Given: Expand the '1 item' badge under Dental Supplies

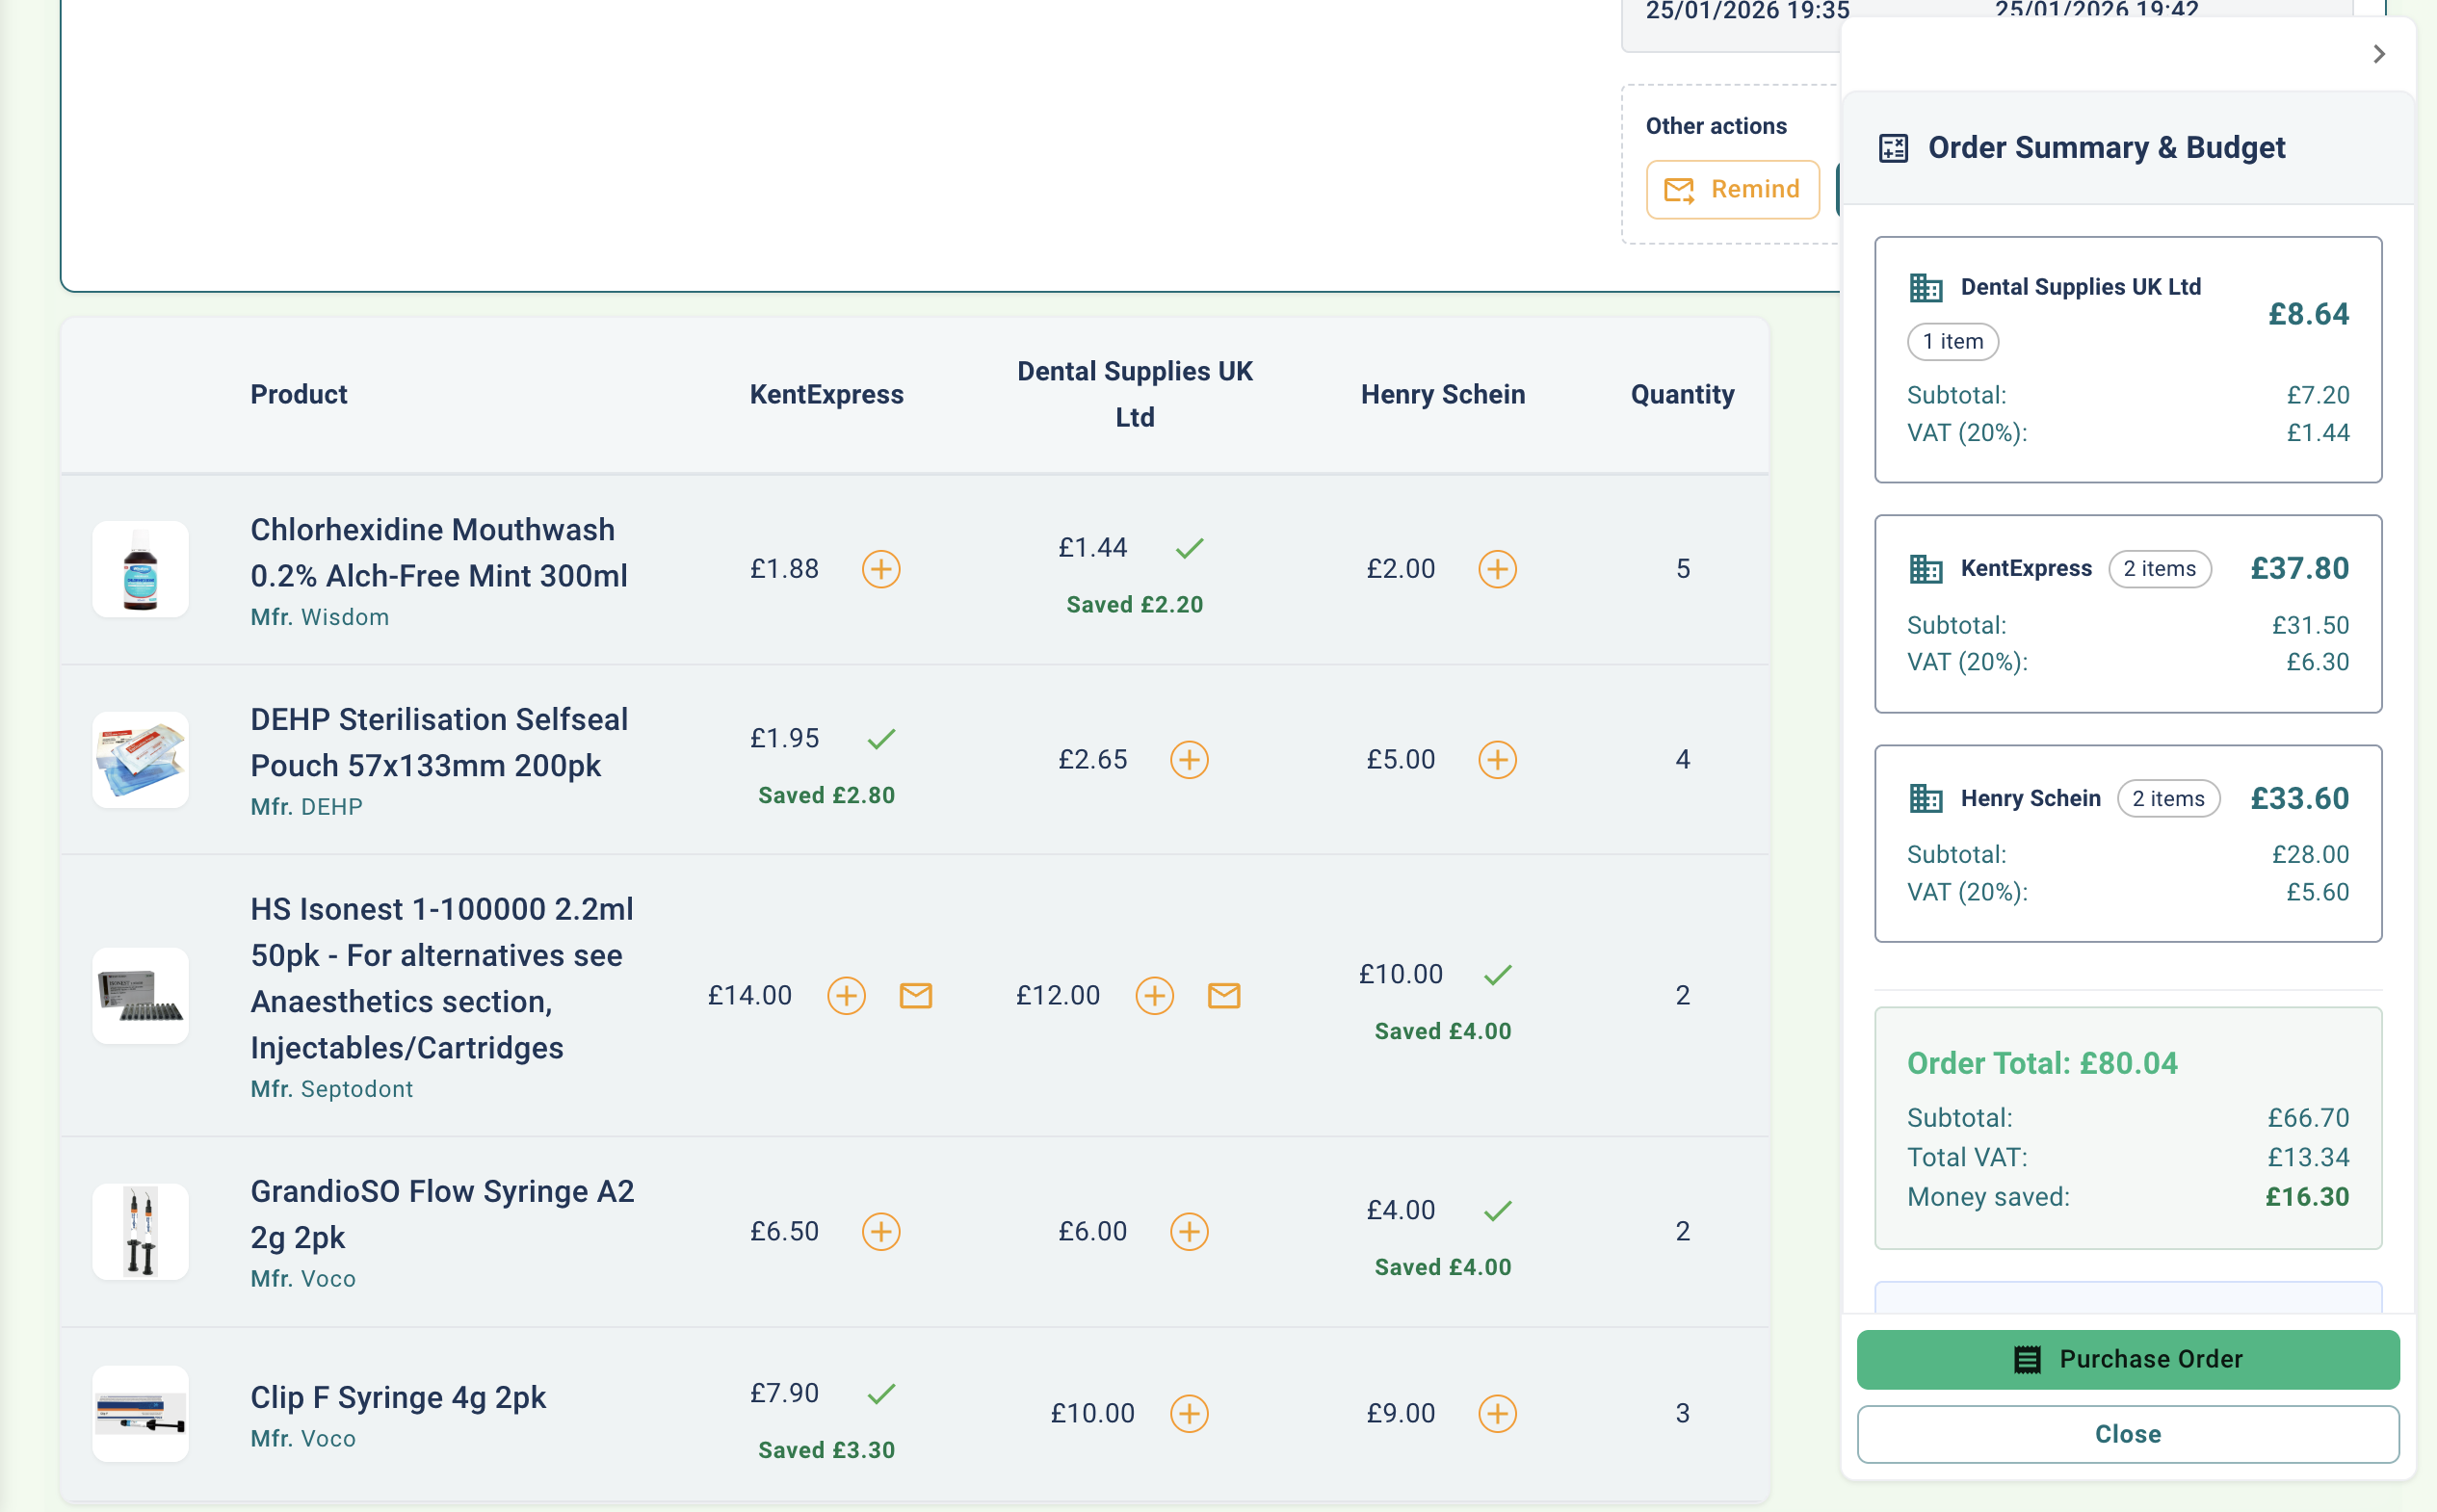Looking at the screenshot, I should (1952, 341).
